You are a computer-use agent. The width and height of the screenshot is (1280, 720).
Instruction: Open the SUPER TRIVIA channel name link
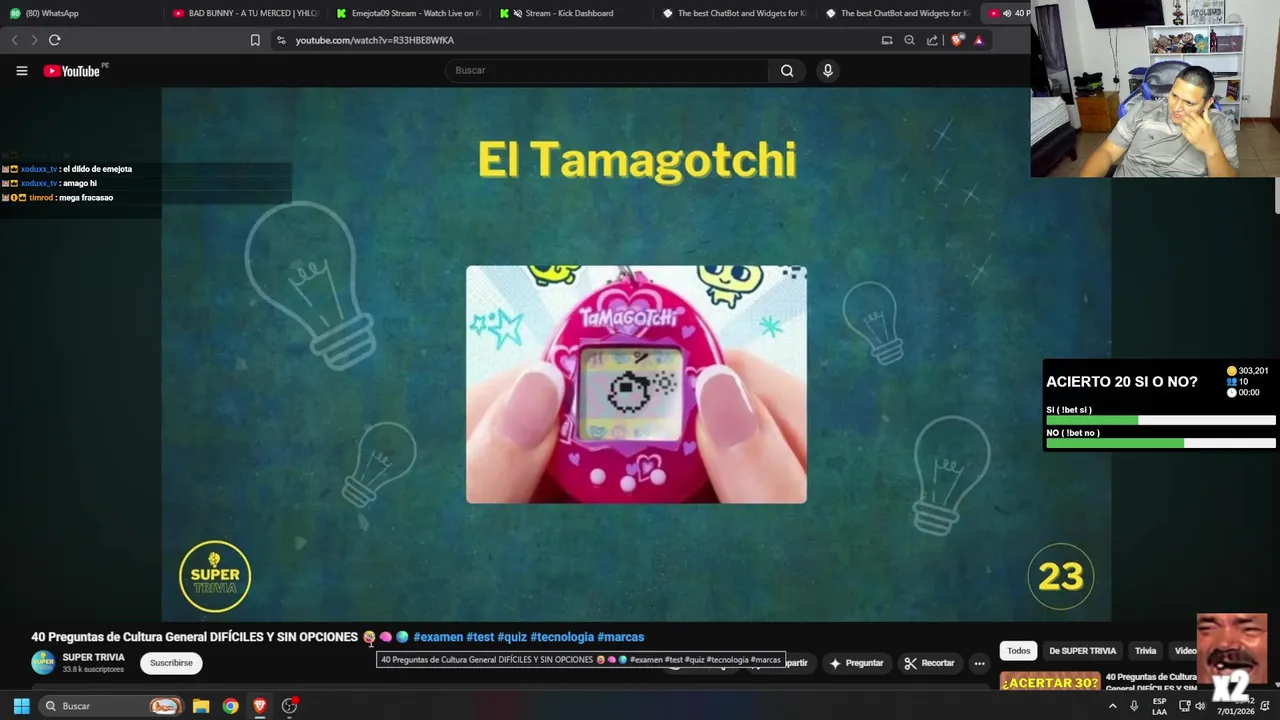(93, 657)
